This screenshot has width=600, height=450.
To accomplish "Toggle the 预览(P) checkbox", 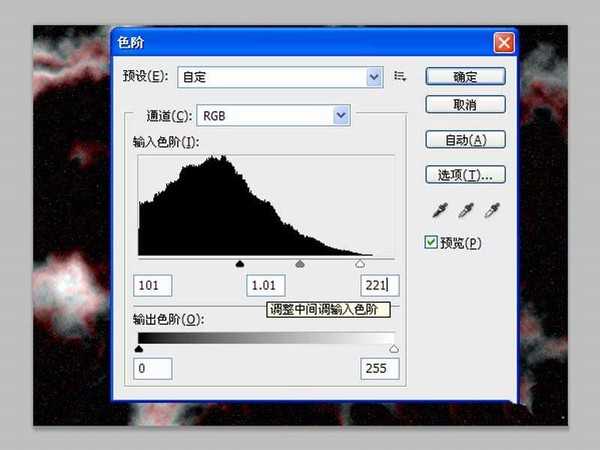I will pos(432,242).
